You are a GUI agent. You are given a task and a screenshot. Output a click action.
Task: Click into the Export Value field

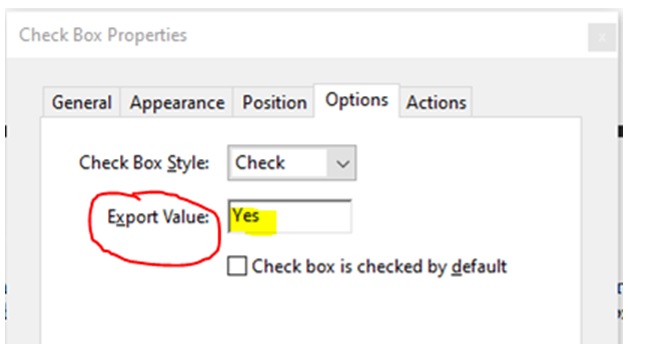290,216
